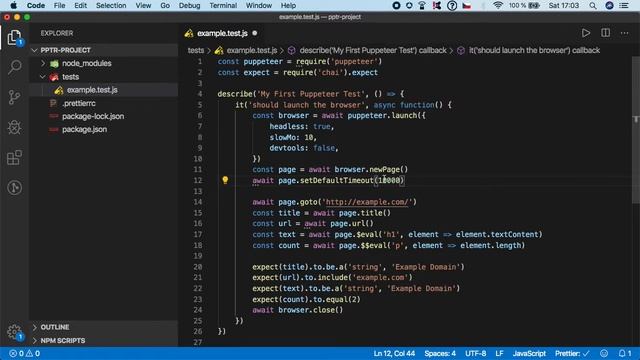640x360 pixels.
Task: Open the Debug menu
Action: tap(189, 6)
